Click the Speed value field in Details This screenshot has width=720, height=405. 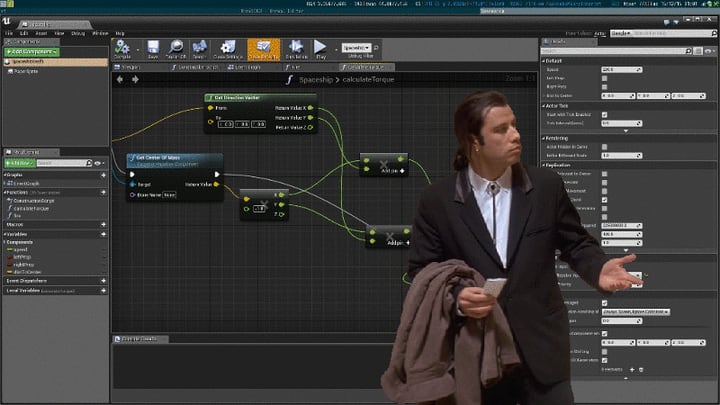(x=622, y=70)
